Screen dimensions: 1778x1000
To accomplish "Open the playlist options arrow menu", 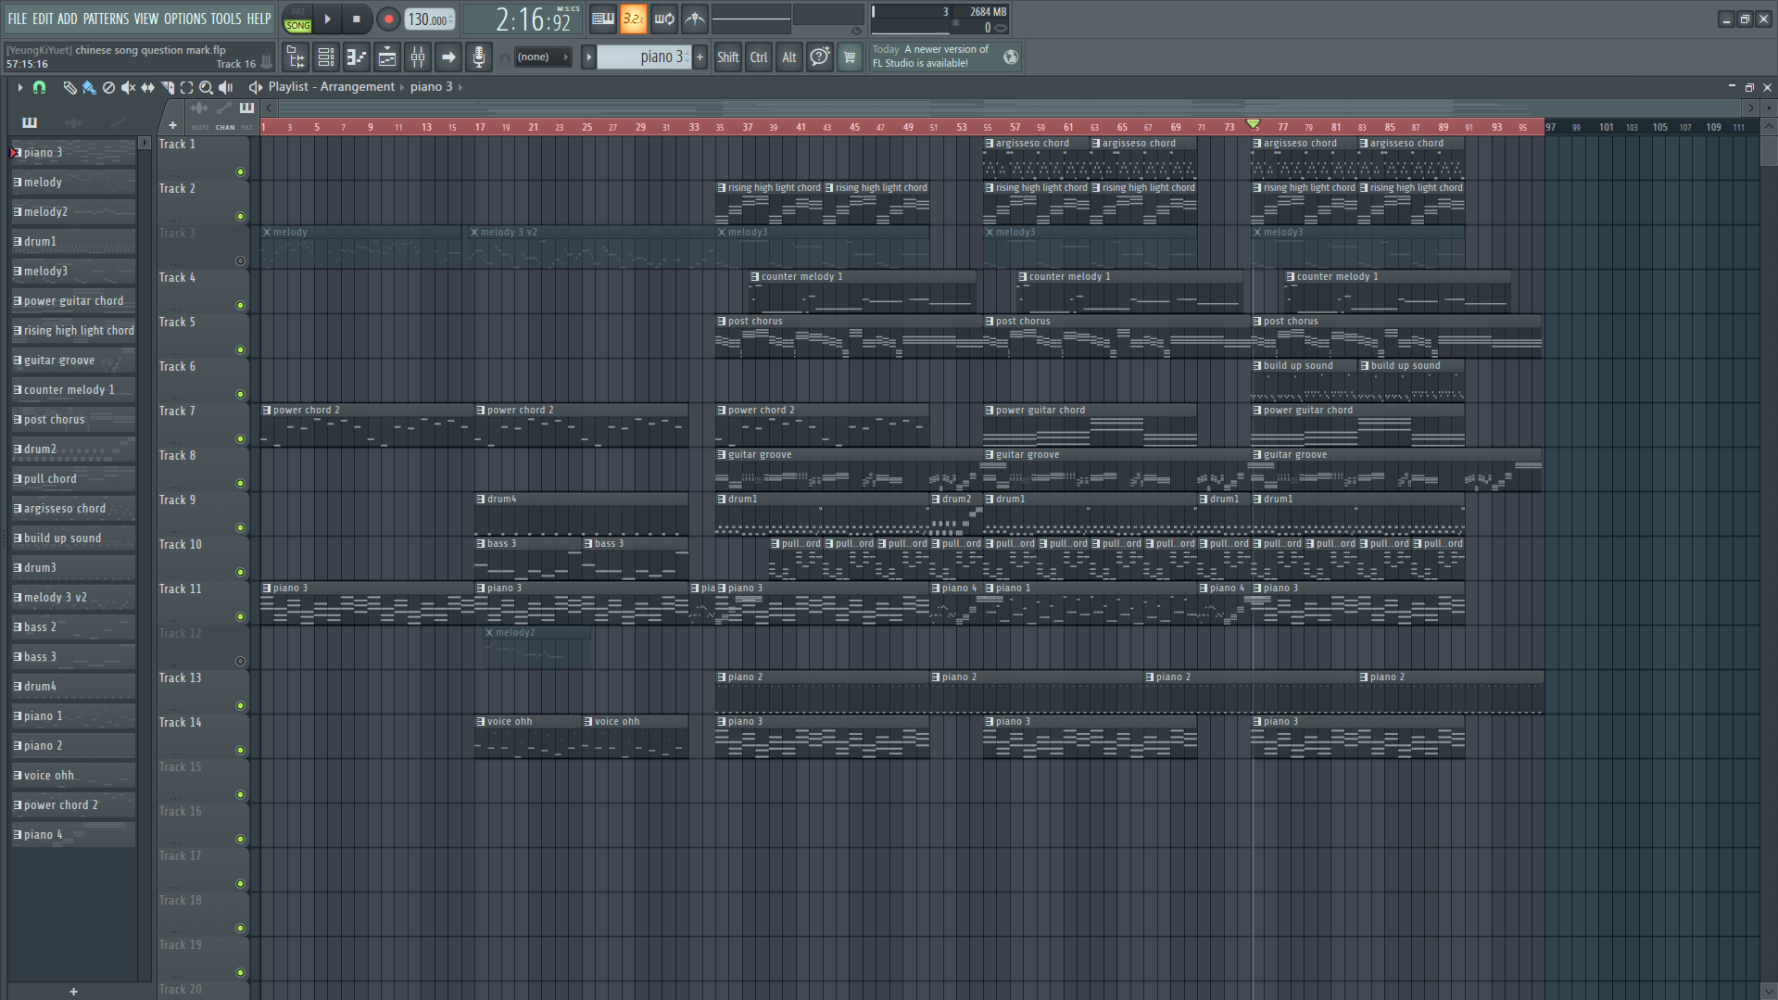I will tap(19, 88).
